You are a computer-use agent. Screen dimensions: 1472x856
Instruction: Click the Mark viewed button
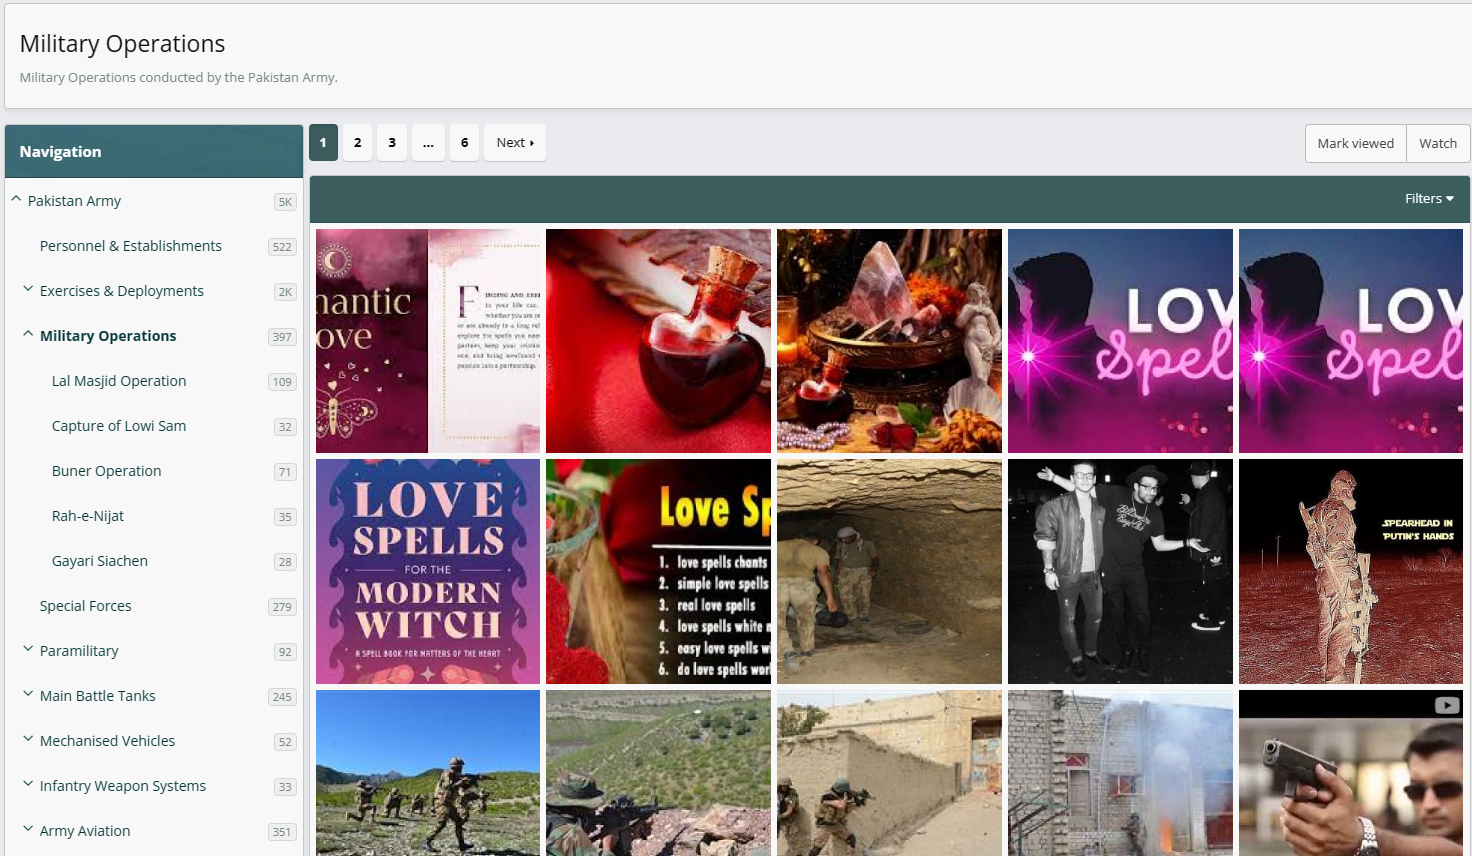click(x=1355, y=144)
